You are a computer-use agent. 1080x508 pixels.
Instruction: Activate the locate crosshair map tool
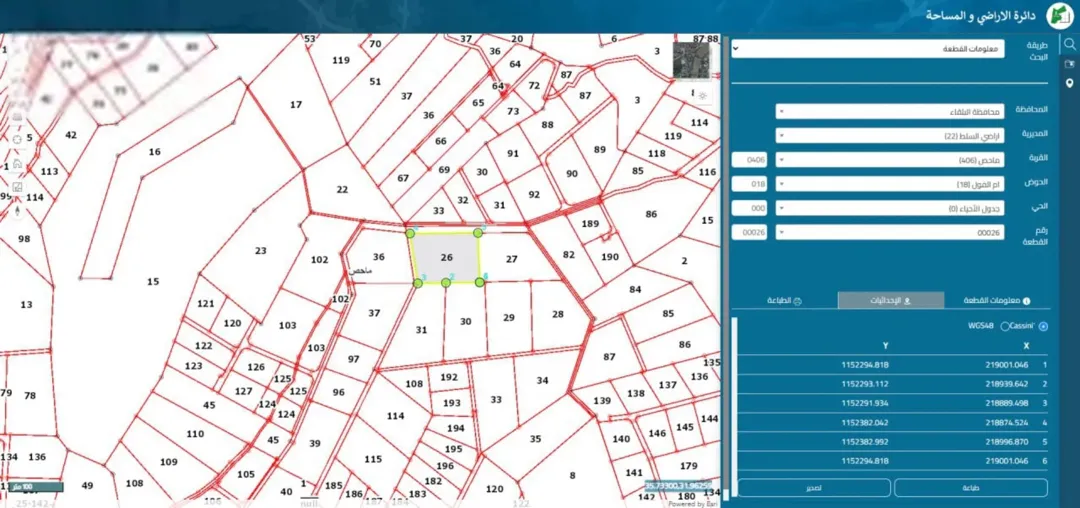click(17, 140)
